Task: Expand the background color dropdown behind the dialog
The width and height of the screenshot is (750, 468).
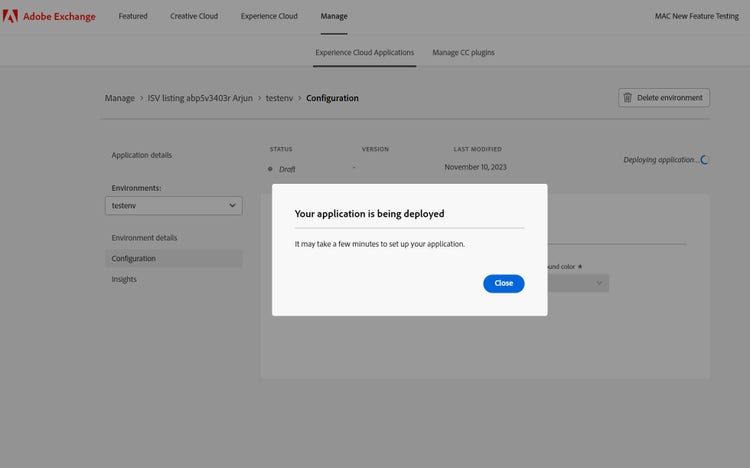Action: pos(580,283)
